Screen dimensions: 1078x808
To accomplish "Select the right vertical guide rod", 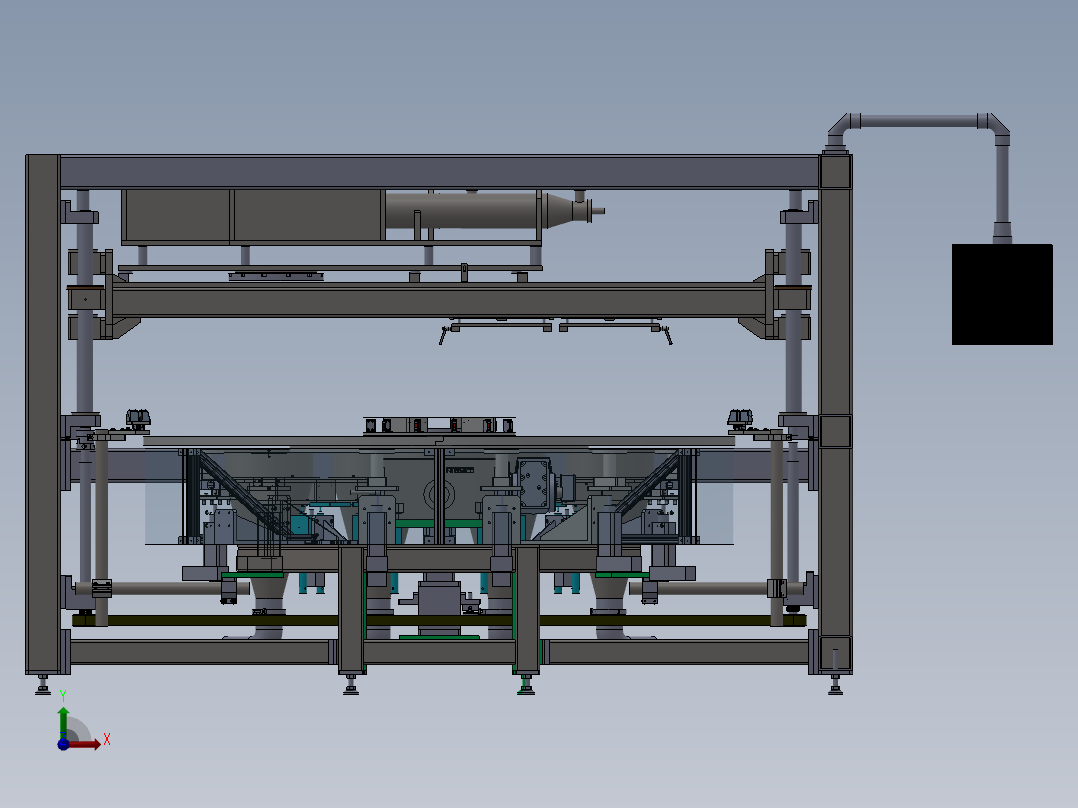I will 793,303.
